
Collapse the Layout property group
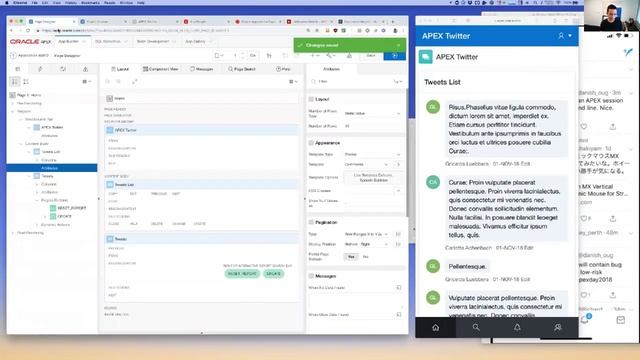[311, 99]
